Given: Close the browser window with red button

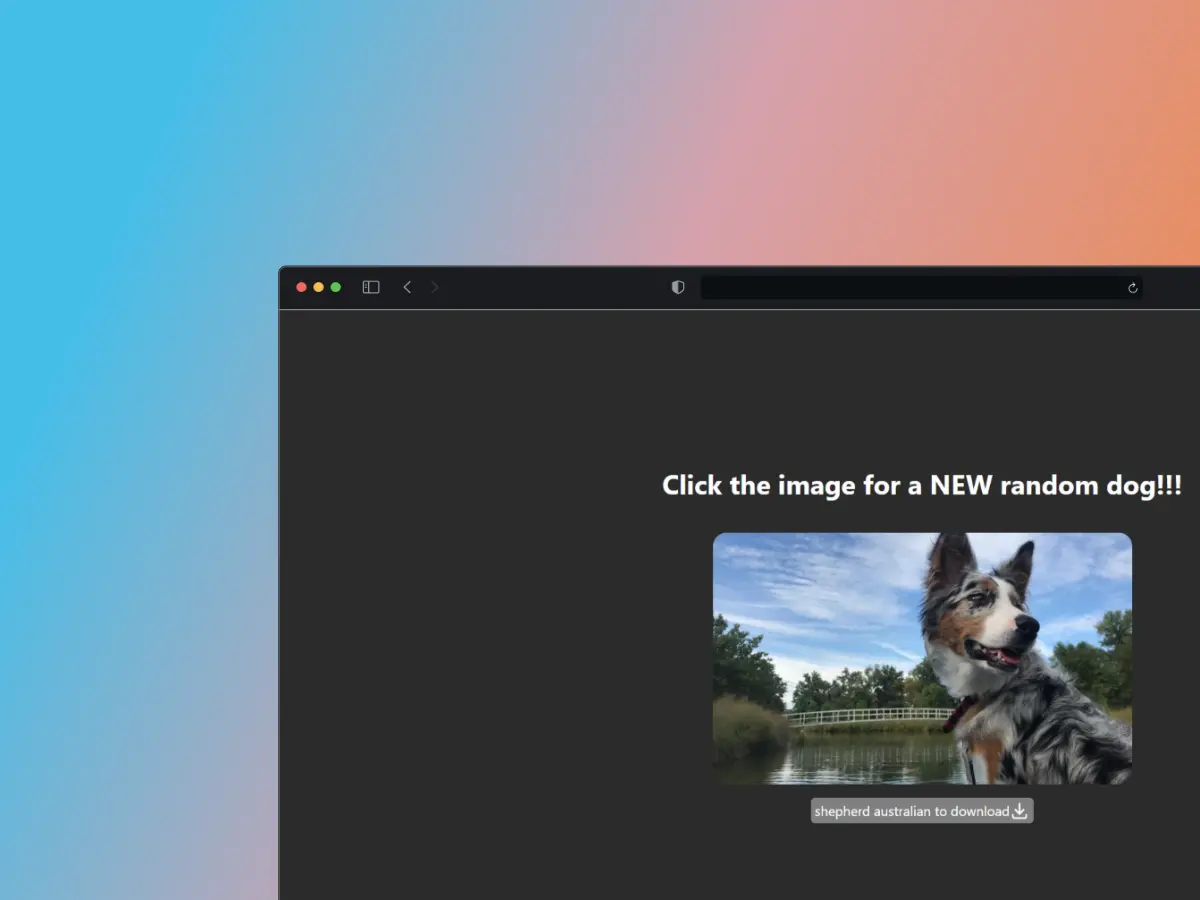Looking at the screenshot, I should pyautogui.click(x=302, y=287).
